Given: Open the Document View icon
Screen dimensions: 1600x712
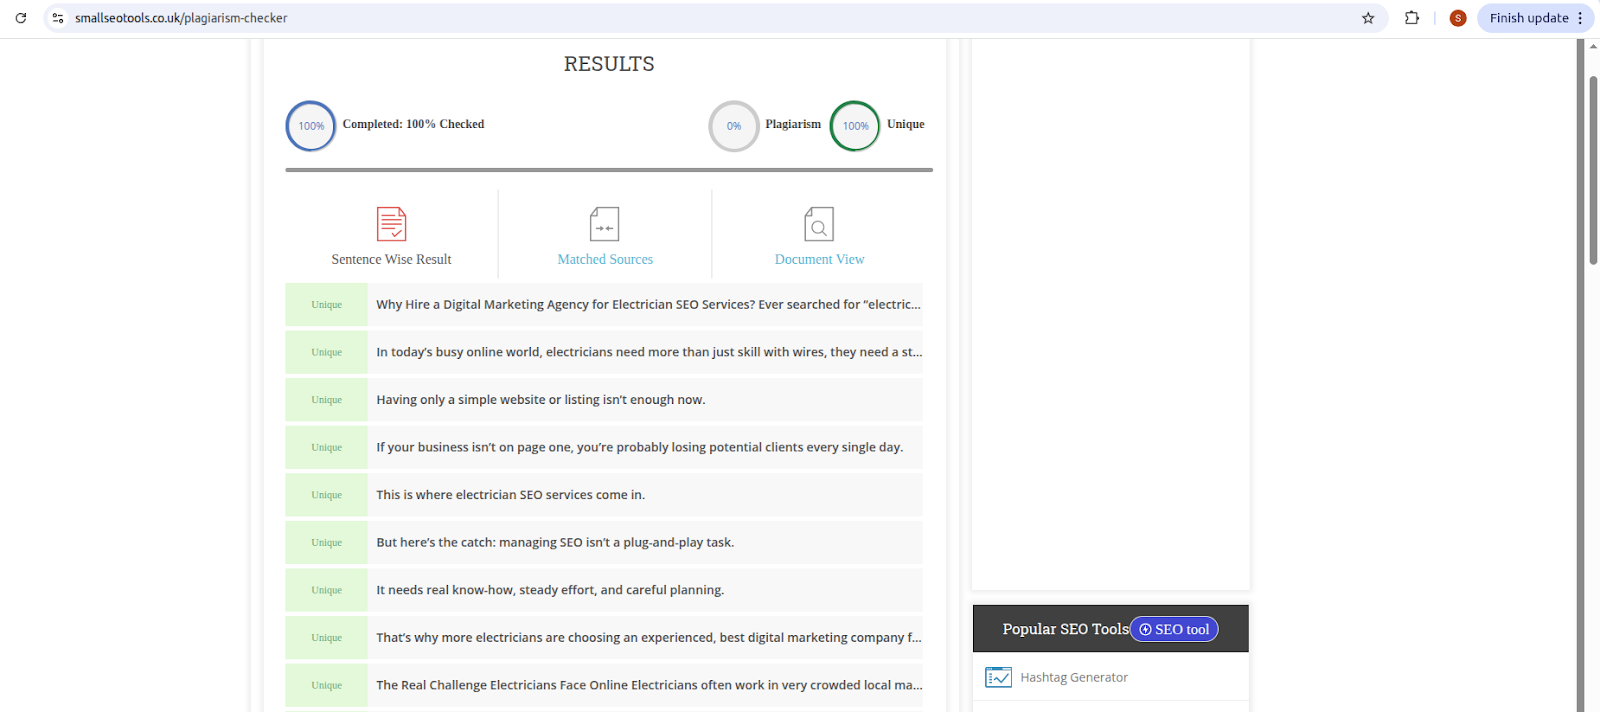Looking at the screenshot, I should [819, 224].
